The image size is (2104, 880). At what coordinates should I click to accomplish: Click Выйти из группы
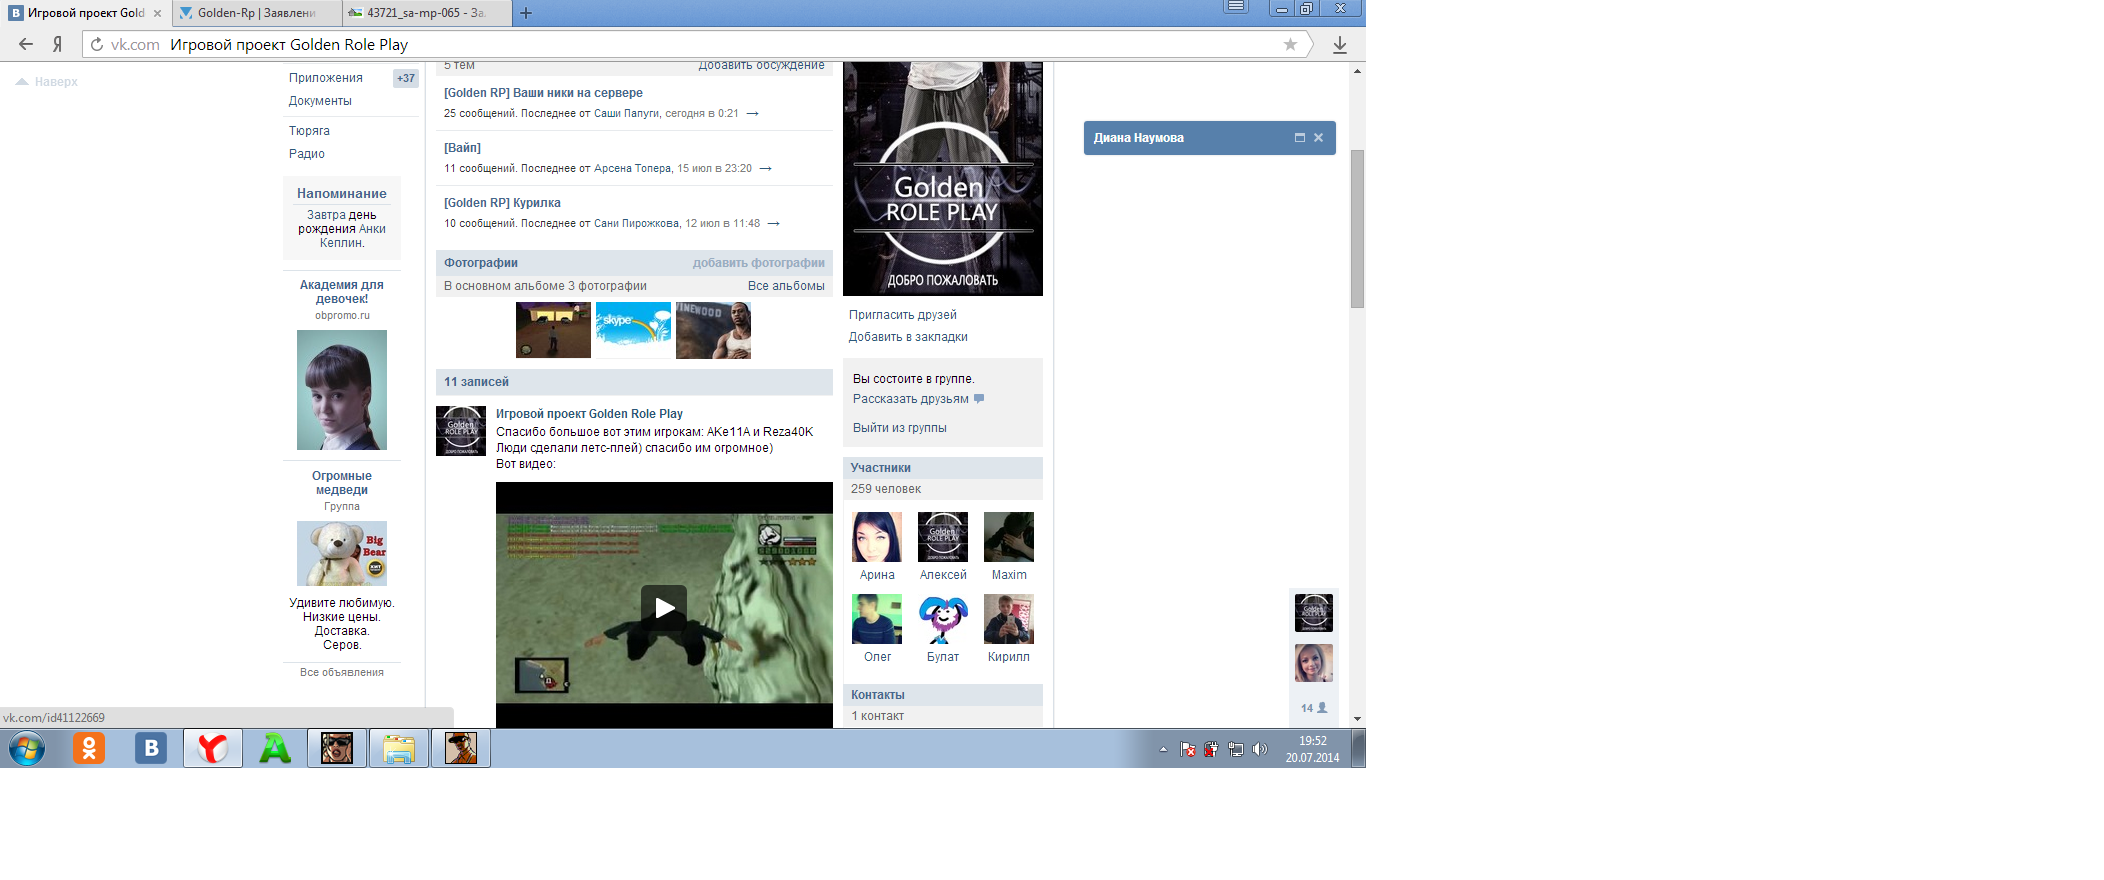[x=900, y=428]
